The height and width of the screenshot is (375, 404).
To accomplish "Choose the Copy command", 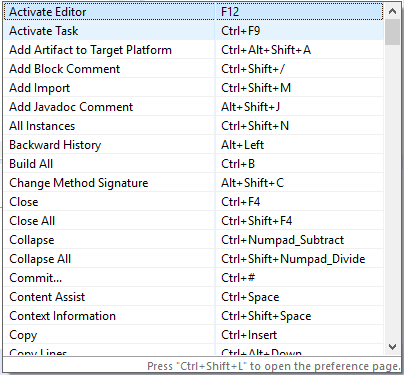I will coord(193,335).
